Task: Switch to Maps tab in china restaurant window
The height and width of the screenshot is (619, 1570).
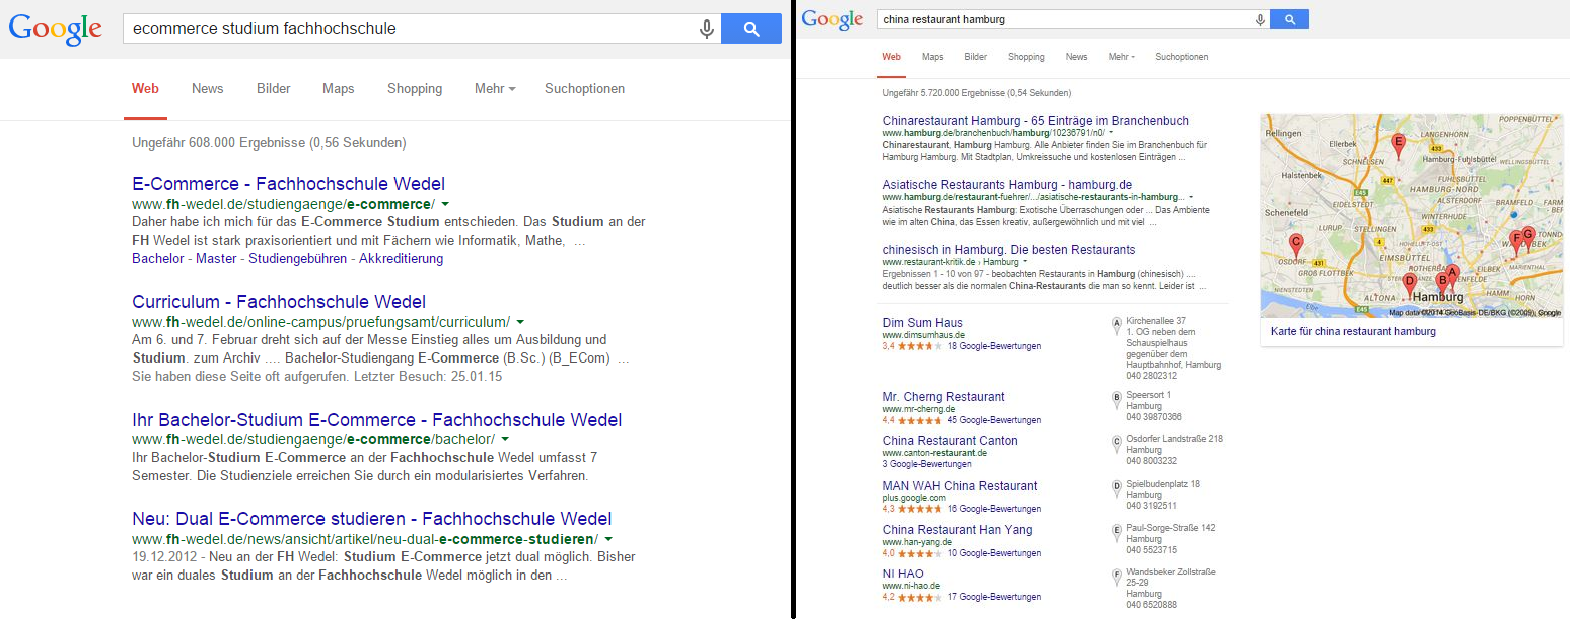Action: coord(932,57)
